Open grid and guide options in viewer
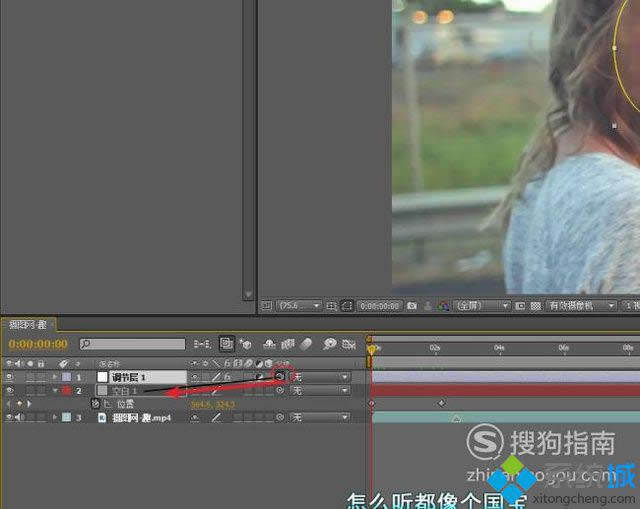This screenshot has height=509, width=640. point(331,306)
